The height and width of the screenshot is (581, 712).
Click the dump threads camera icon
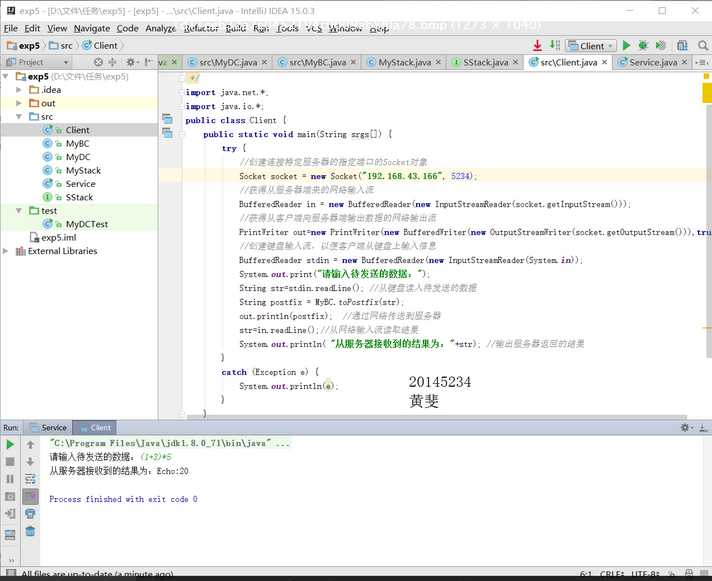tap(10, 496)
